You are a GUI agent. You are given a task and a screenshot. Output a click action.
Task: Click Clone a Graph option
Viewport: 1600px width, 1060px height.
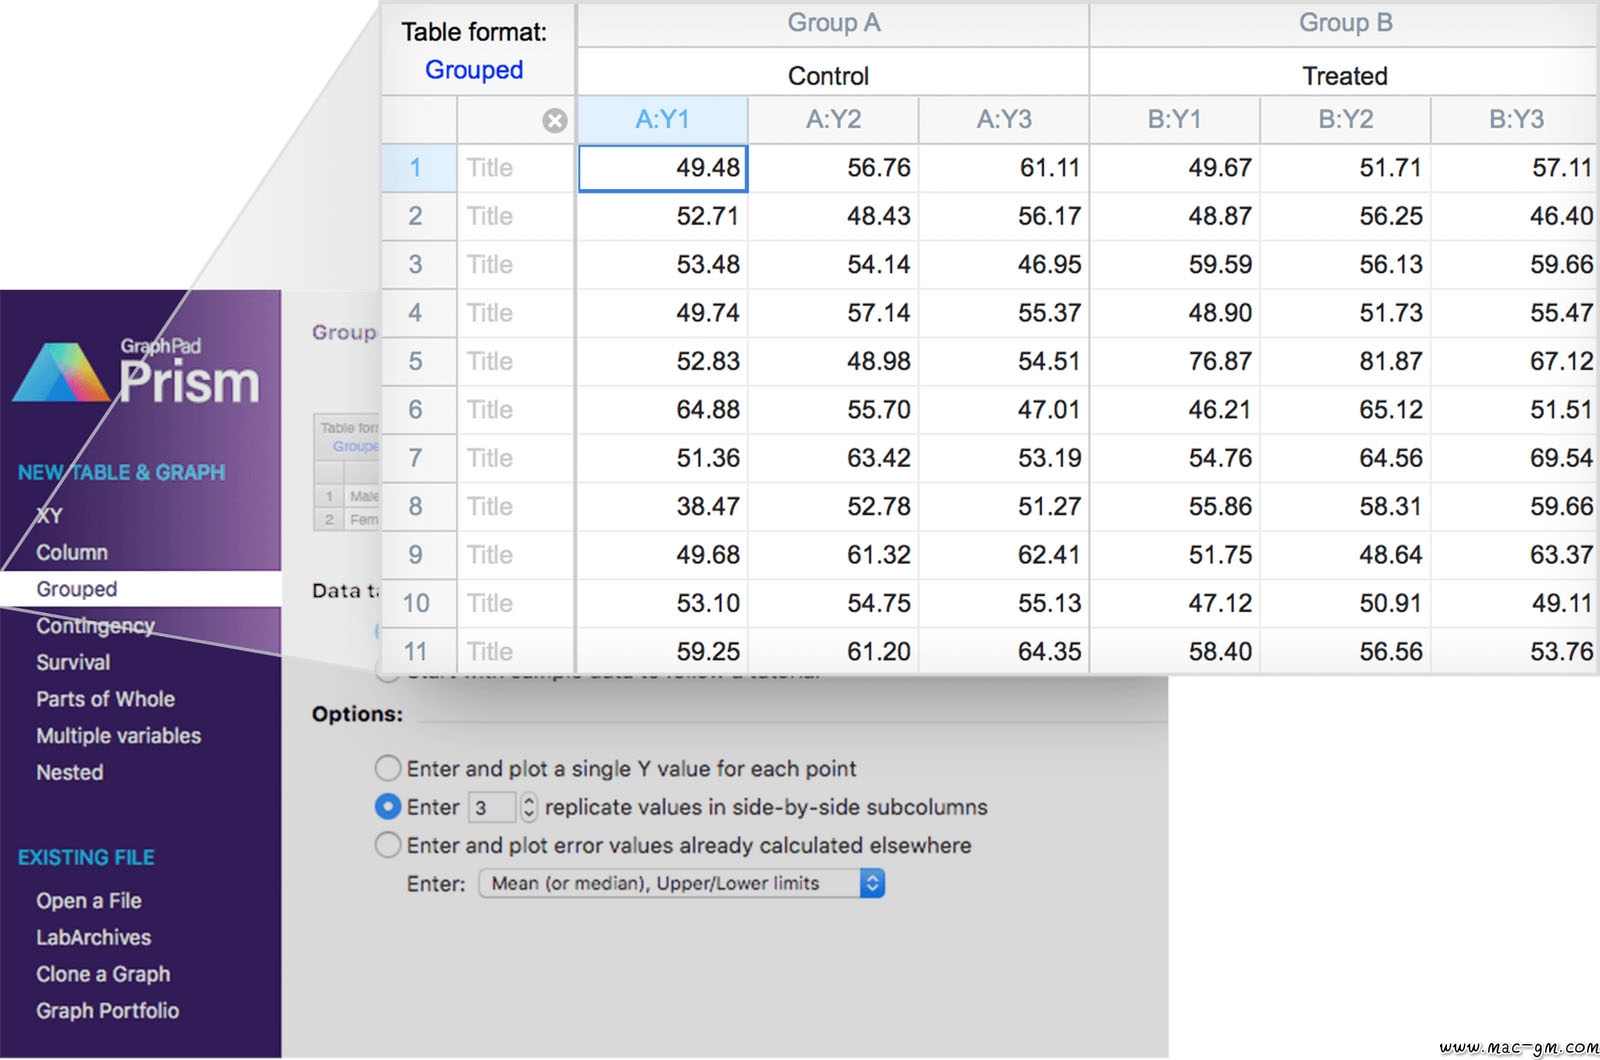(103, 975)
